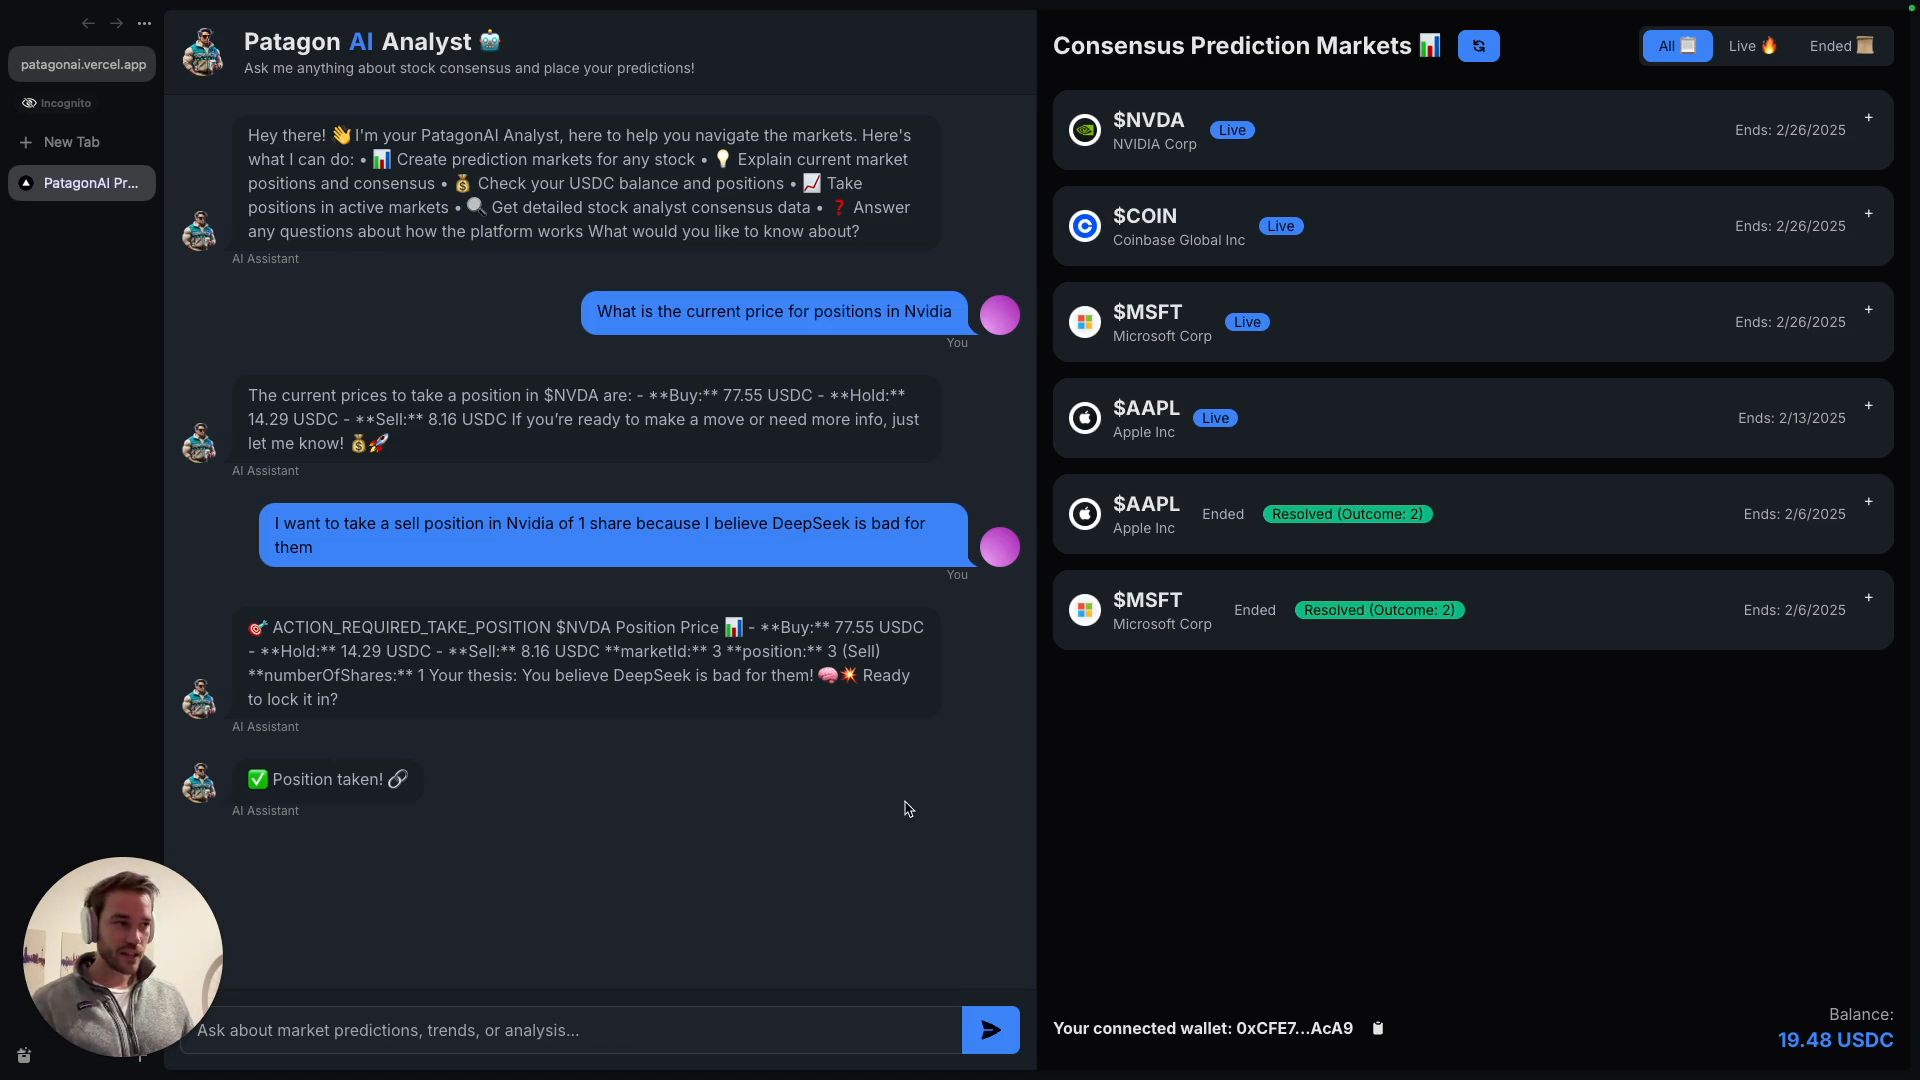Click the Incognito eye icon
Screen dimensions: 1920x1080
click(x=29, y=103)
